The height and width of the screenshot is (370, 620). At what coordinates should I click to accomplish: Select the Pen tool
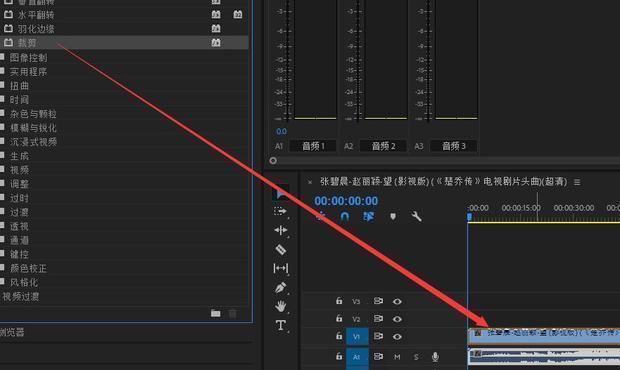(x=280, y=287)
